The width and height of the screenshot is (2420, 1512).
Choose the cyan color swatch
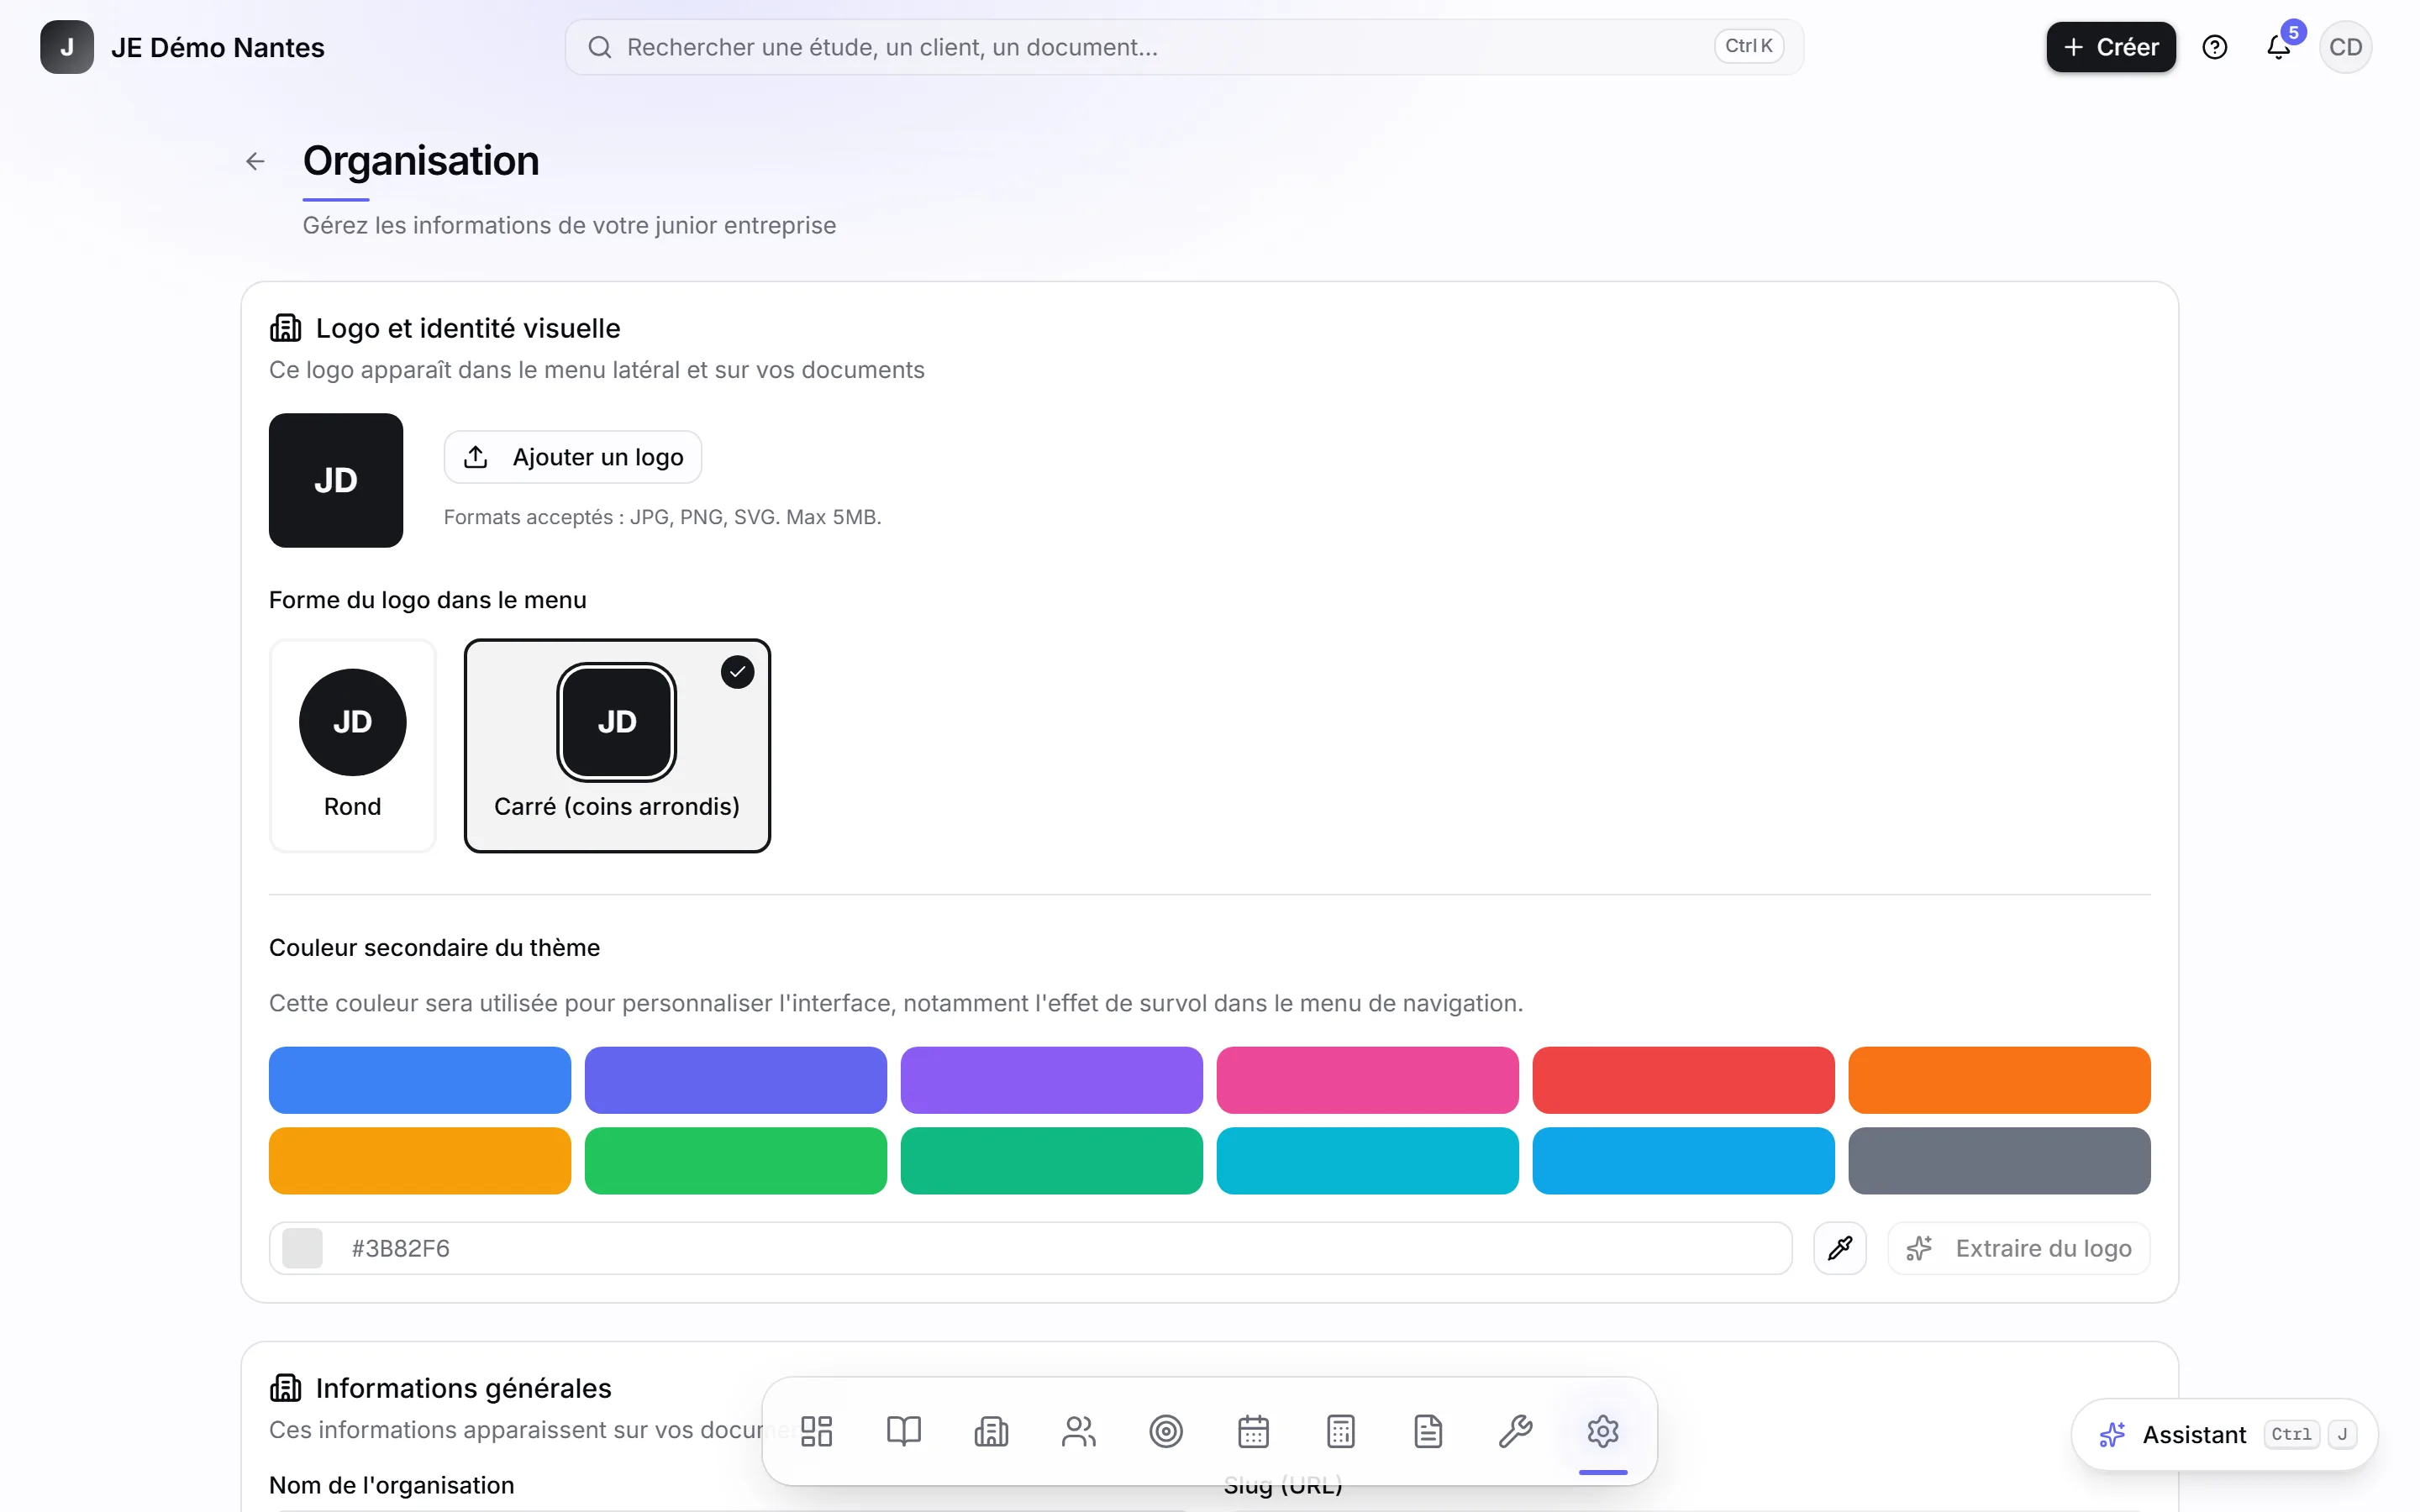[1368, 1161]
